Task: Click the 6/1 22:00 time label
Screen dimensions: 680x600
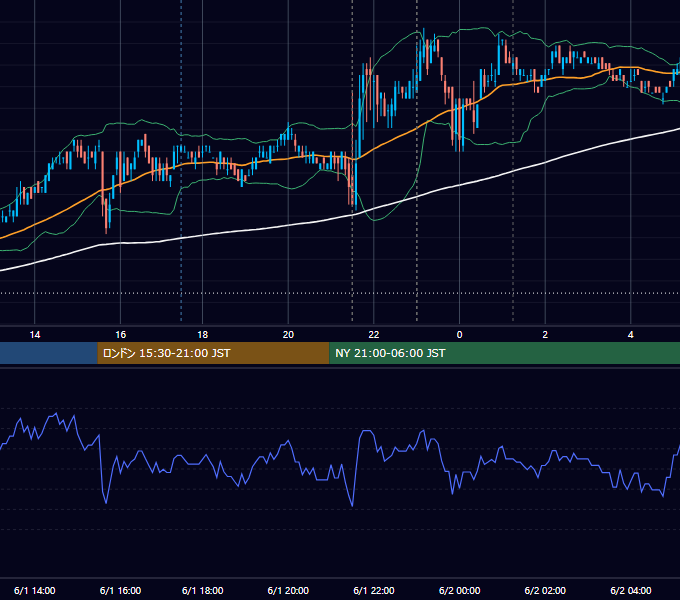Action: (374, 590)
